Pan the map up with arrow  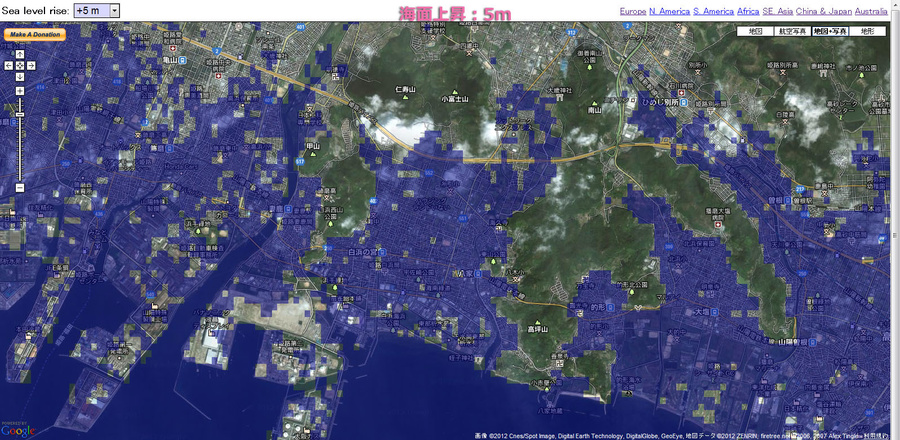tap(19, 54)
